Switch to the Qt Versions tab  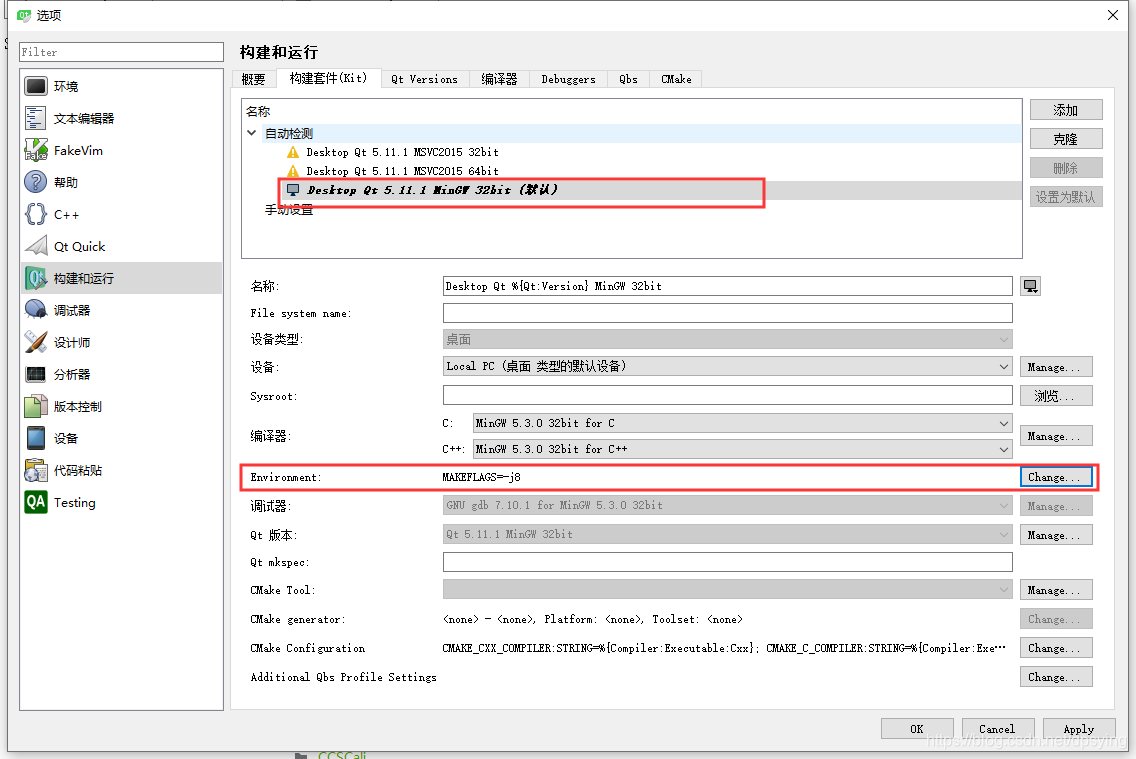425,79
